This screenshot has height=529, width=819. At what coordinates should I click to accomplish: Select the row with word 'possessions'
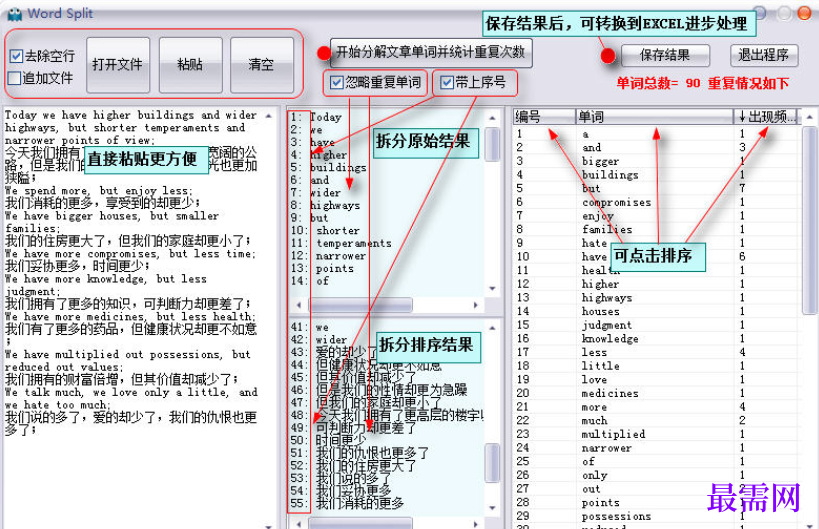pos(656,516)
